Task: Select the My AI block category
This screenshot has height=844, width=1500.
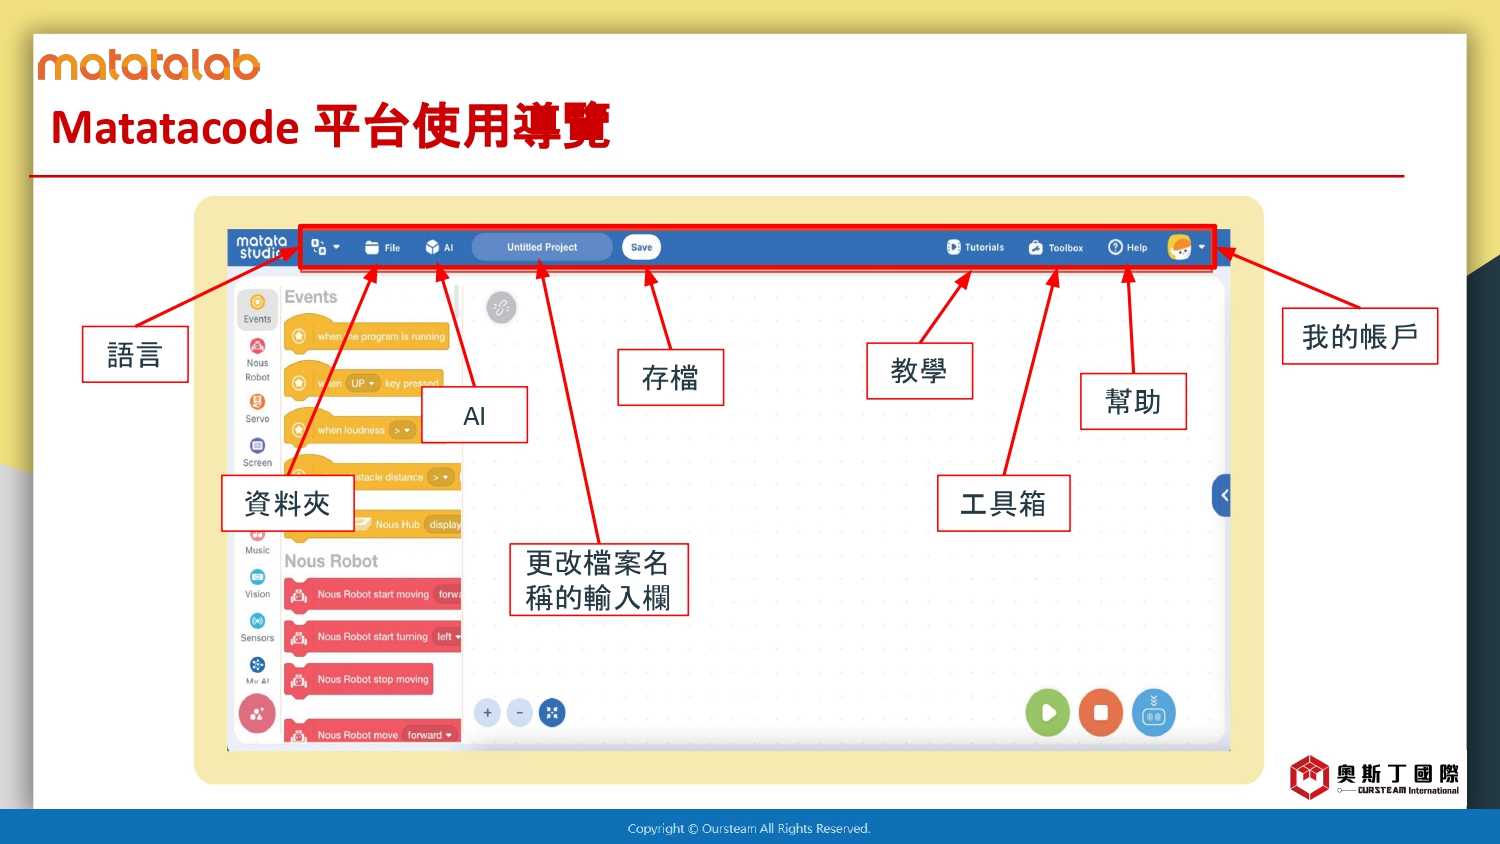Action: pyautogui.click(x=257, y=670)
